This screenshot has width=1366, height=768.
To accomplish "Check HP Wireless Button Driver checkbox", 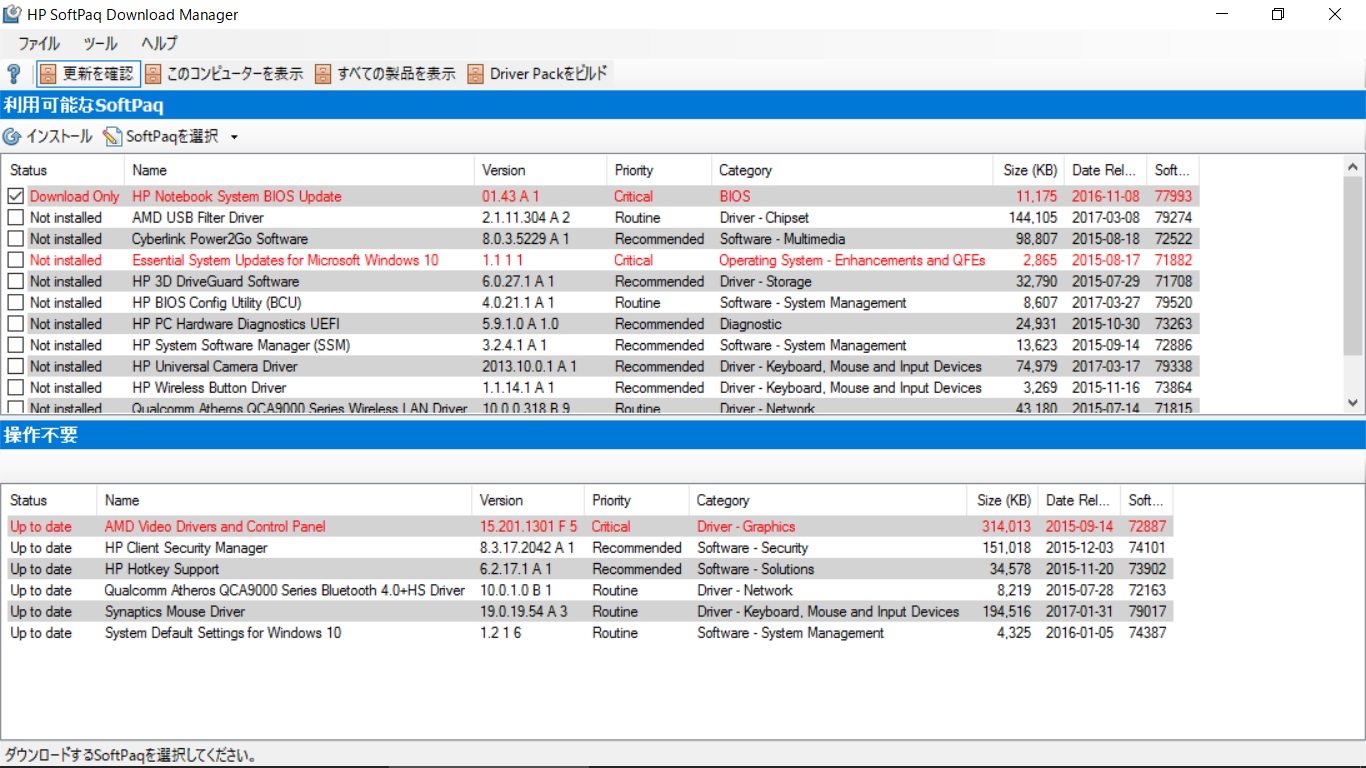I will tap(16, 388).
